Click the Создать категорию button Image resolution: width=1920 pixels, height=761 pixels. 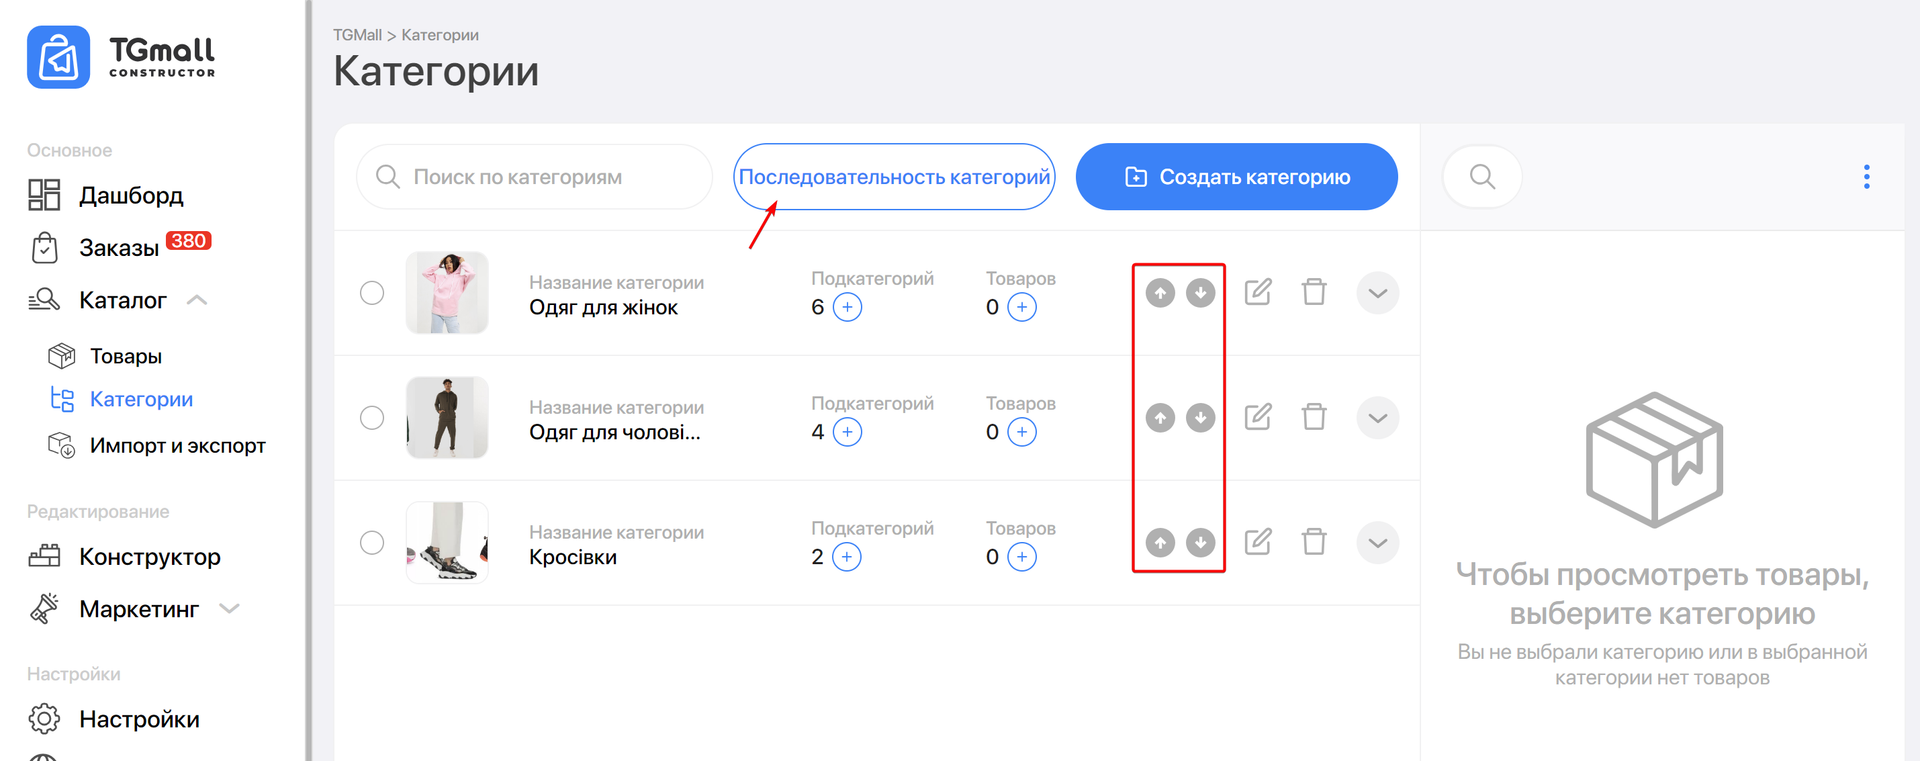coord(1236,177)
